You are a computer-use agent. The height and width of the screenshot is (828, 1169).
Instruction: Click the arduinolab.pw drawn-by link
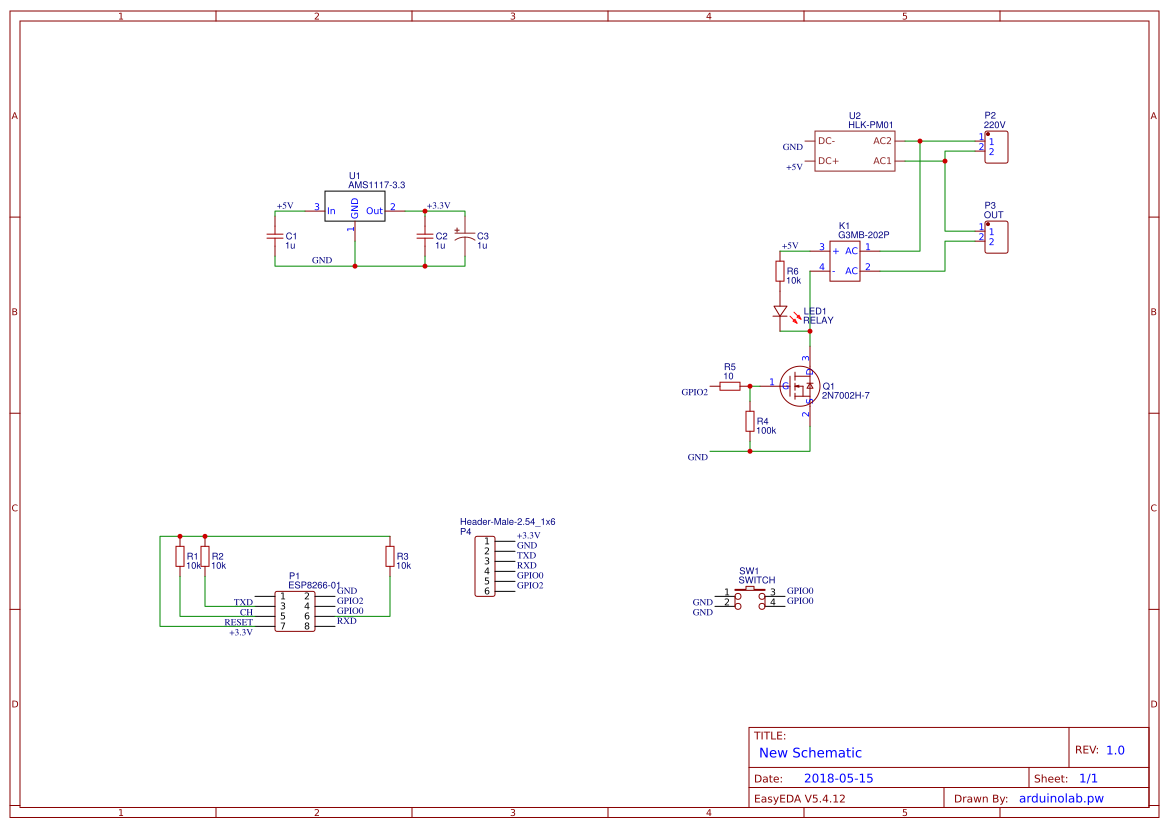(1063, 798)
